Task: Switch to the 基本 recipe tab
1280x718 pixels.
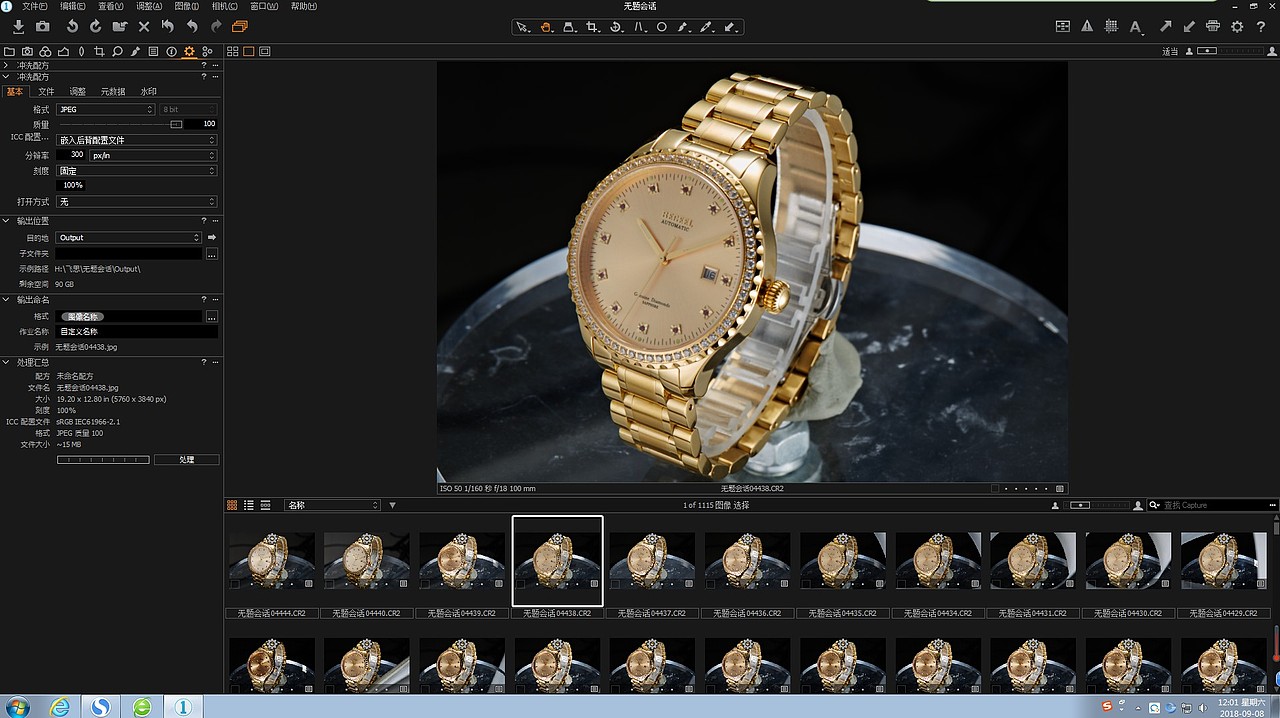Action: [x=14, y=91]
